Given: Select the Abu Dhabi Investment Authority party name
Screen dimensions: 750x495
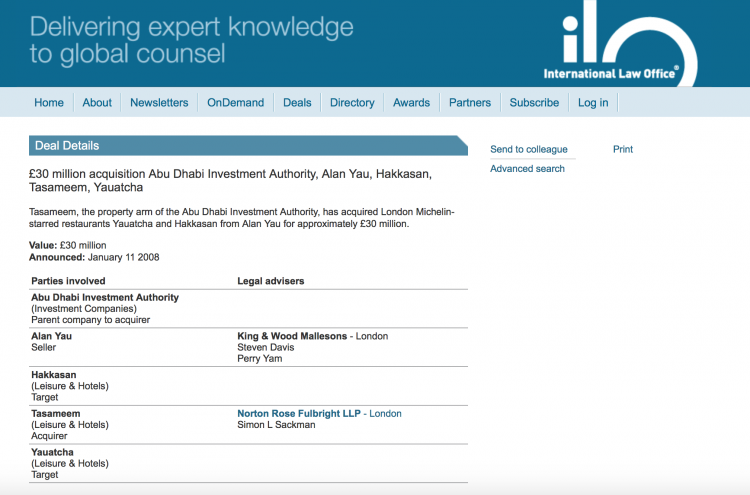Looking at the screenshot, I should 105,297.
